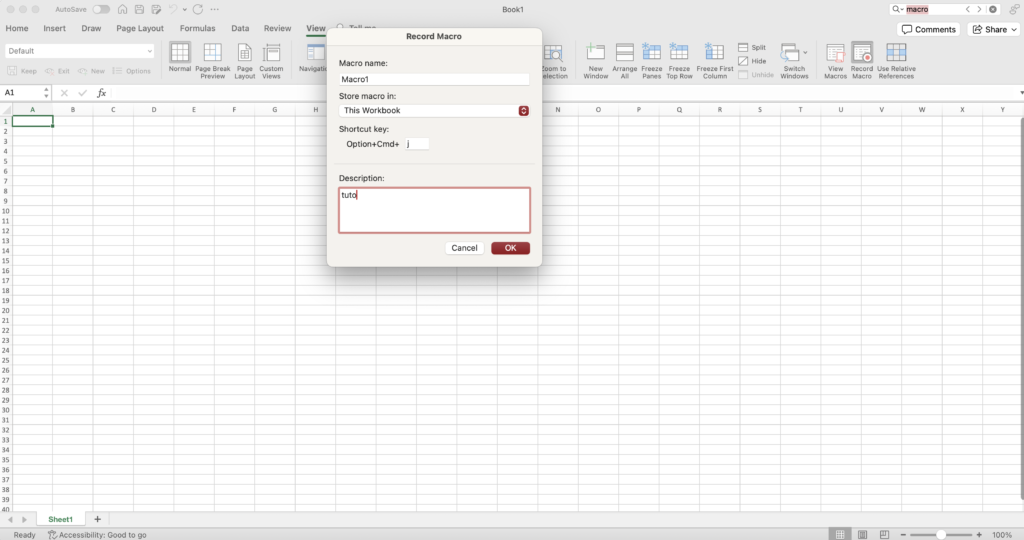Screen dimensions: 1024x540
Task: Add a new sheet with plus button
Action: [97, 519]
